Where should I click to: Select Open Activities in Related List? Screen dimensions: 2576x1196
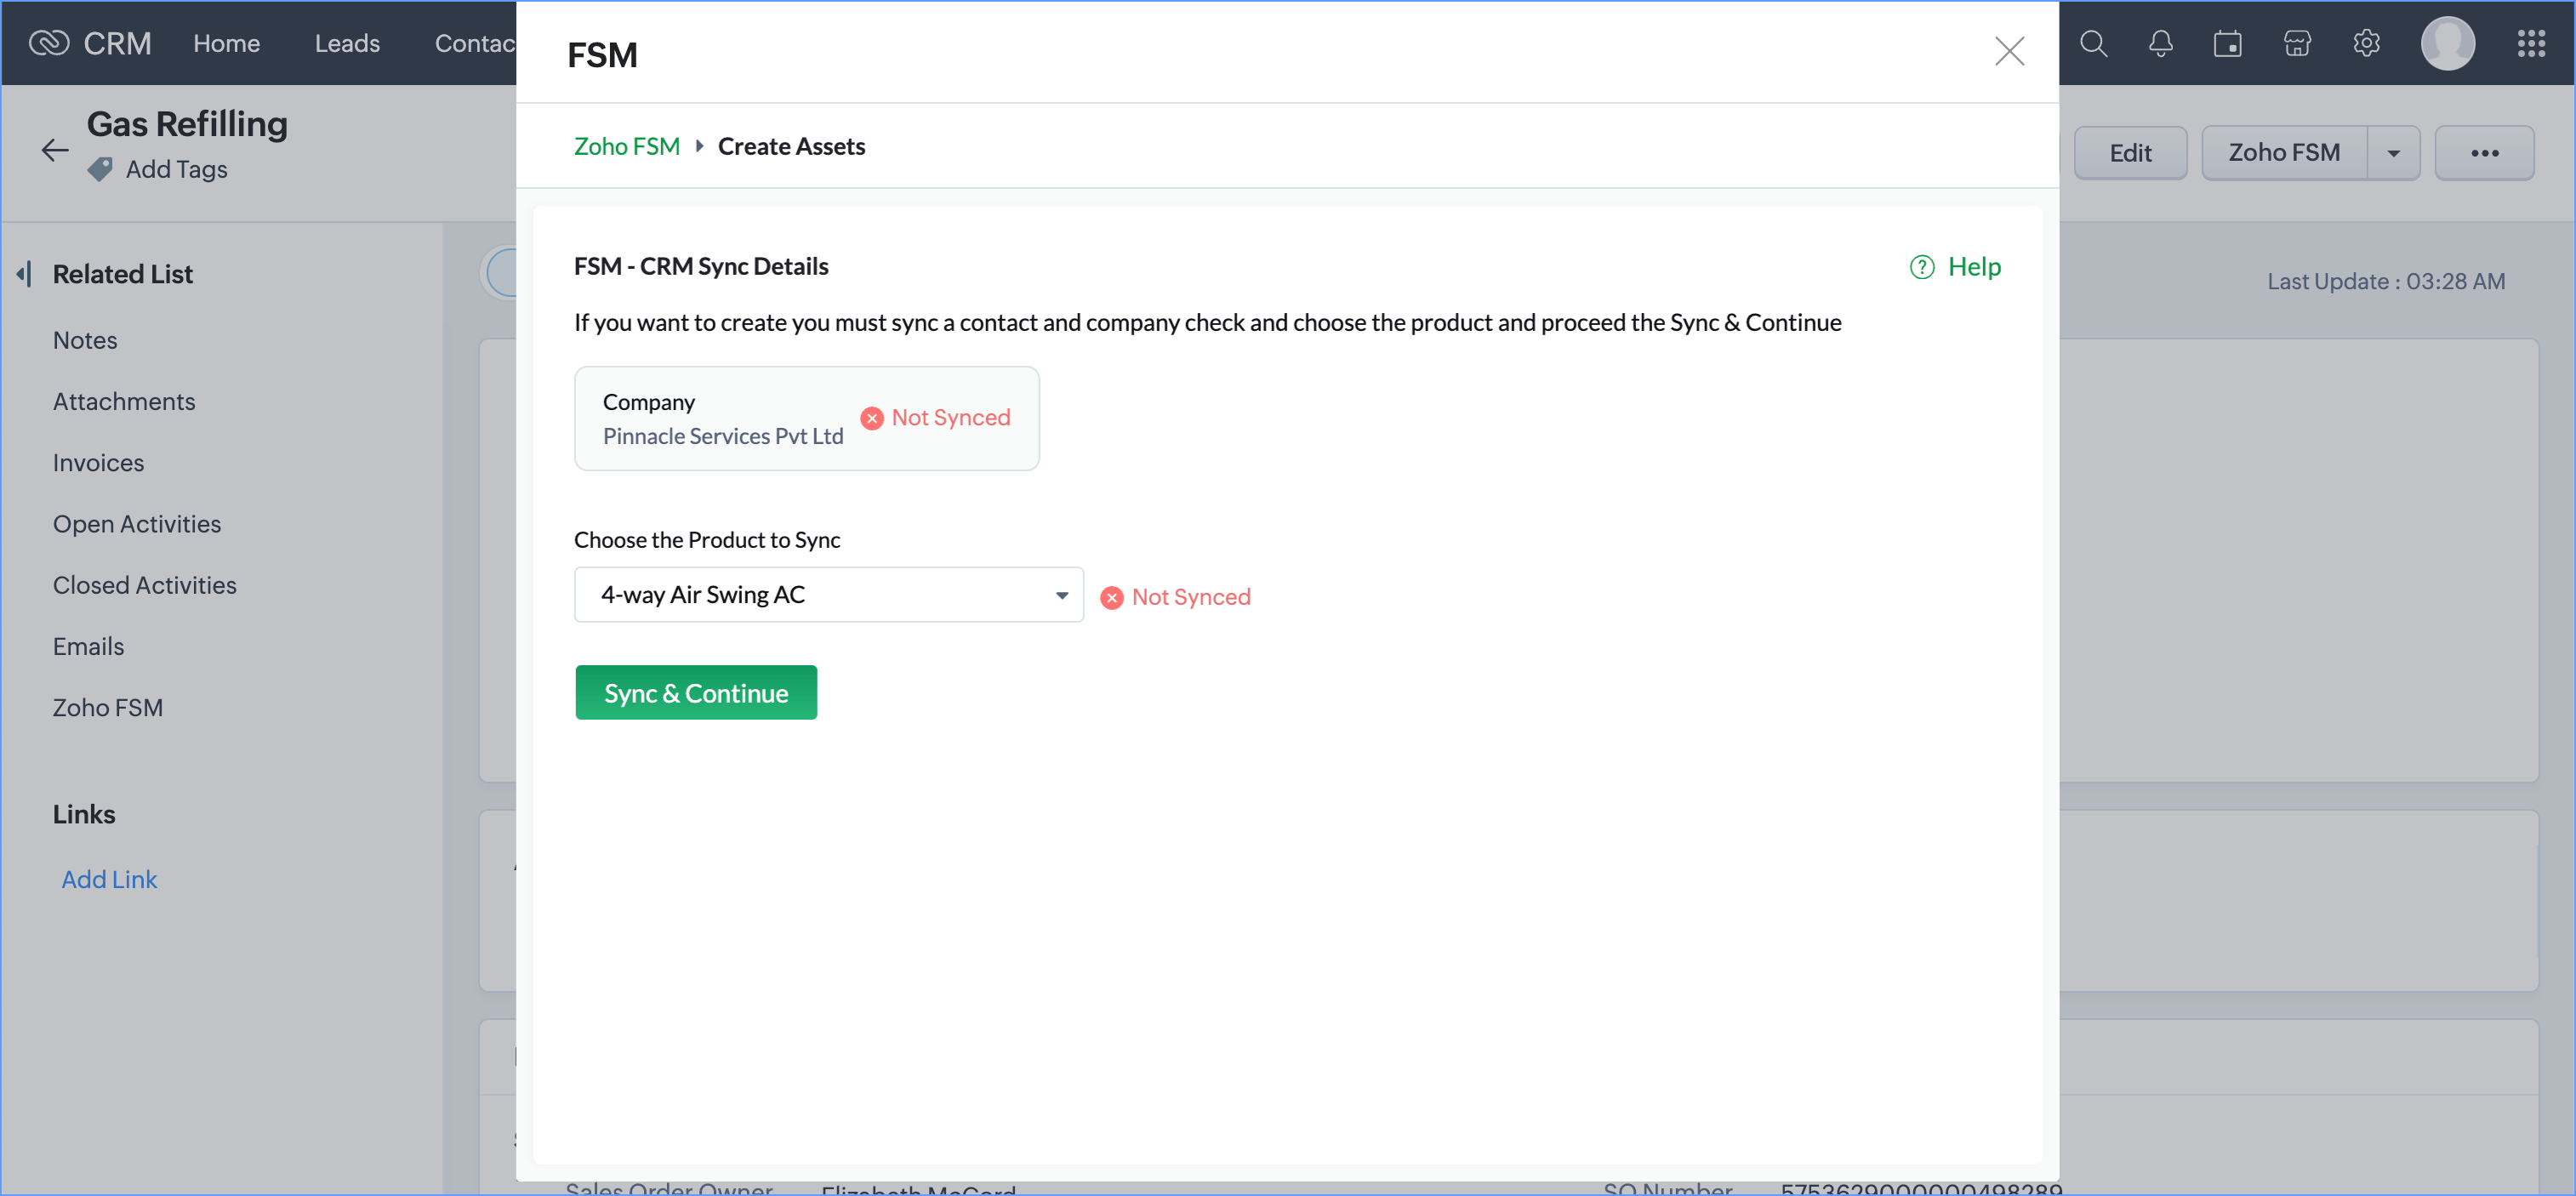click(x=137, y=524)
